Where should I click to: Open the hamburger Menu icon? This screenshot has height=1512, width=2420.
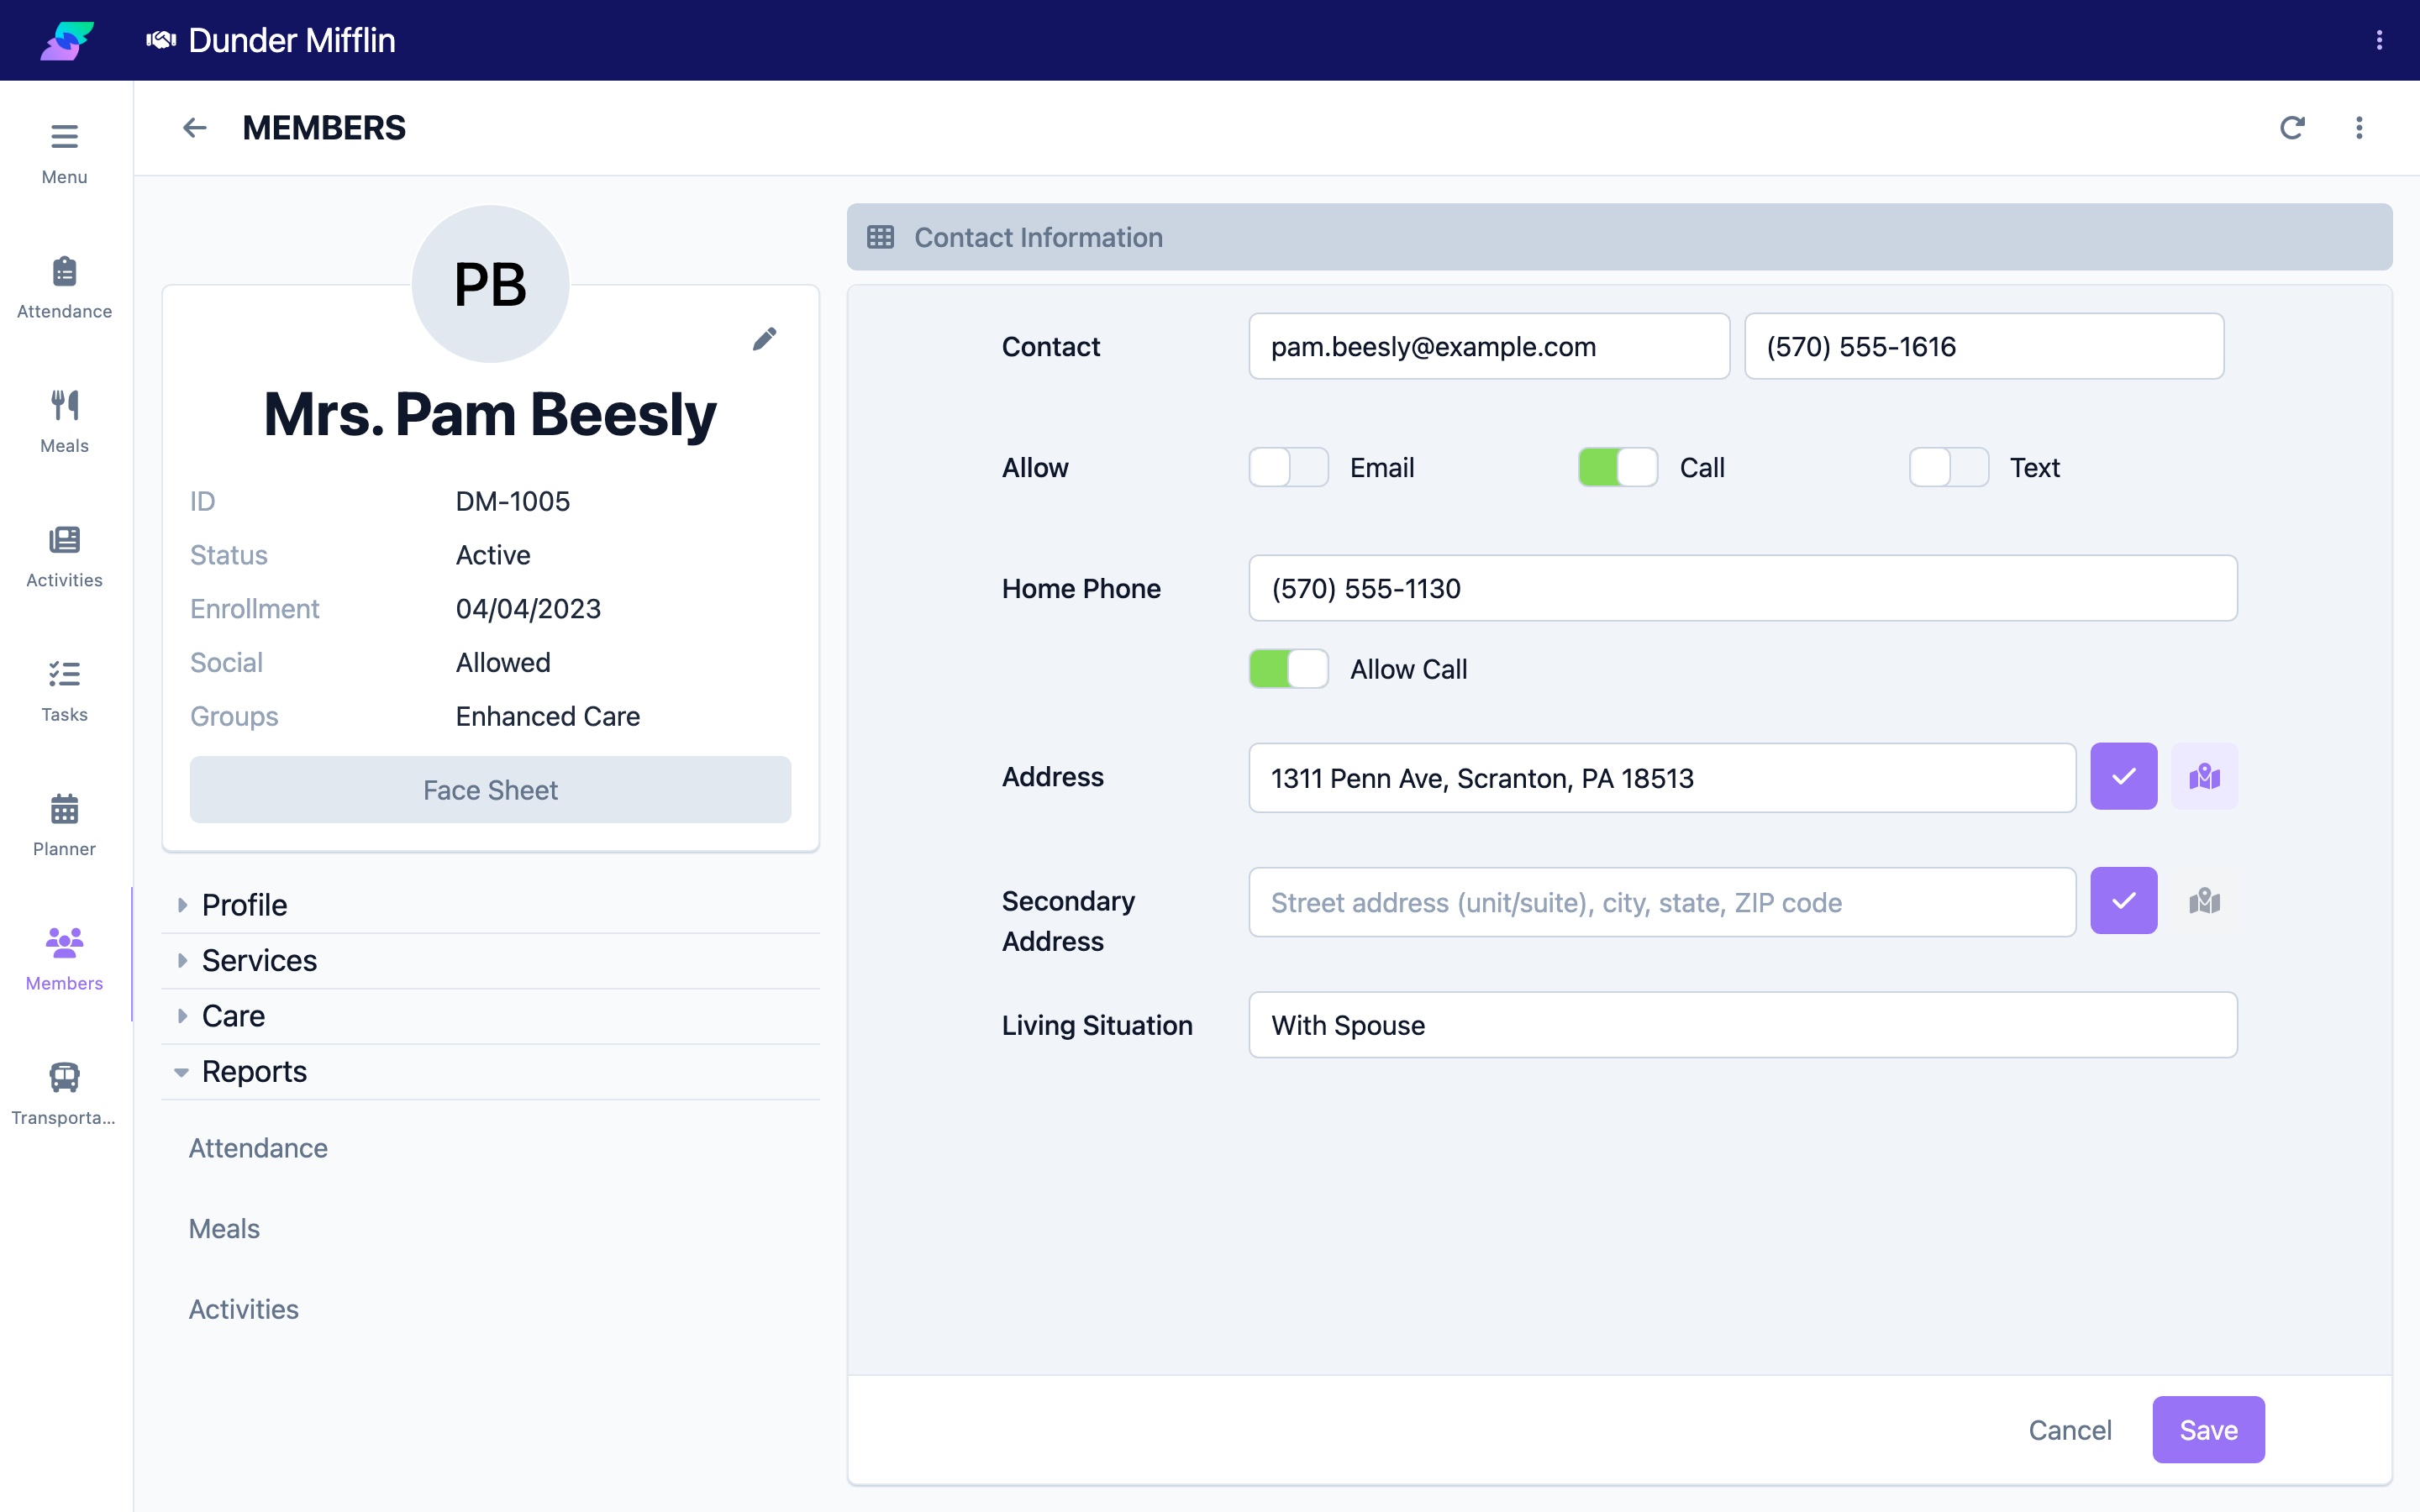64,136
